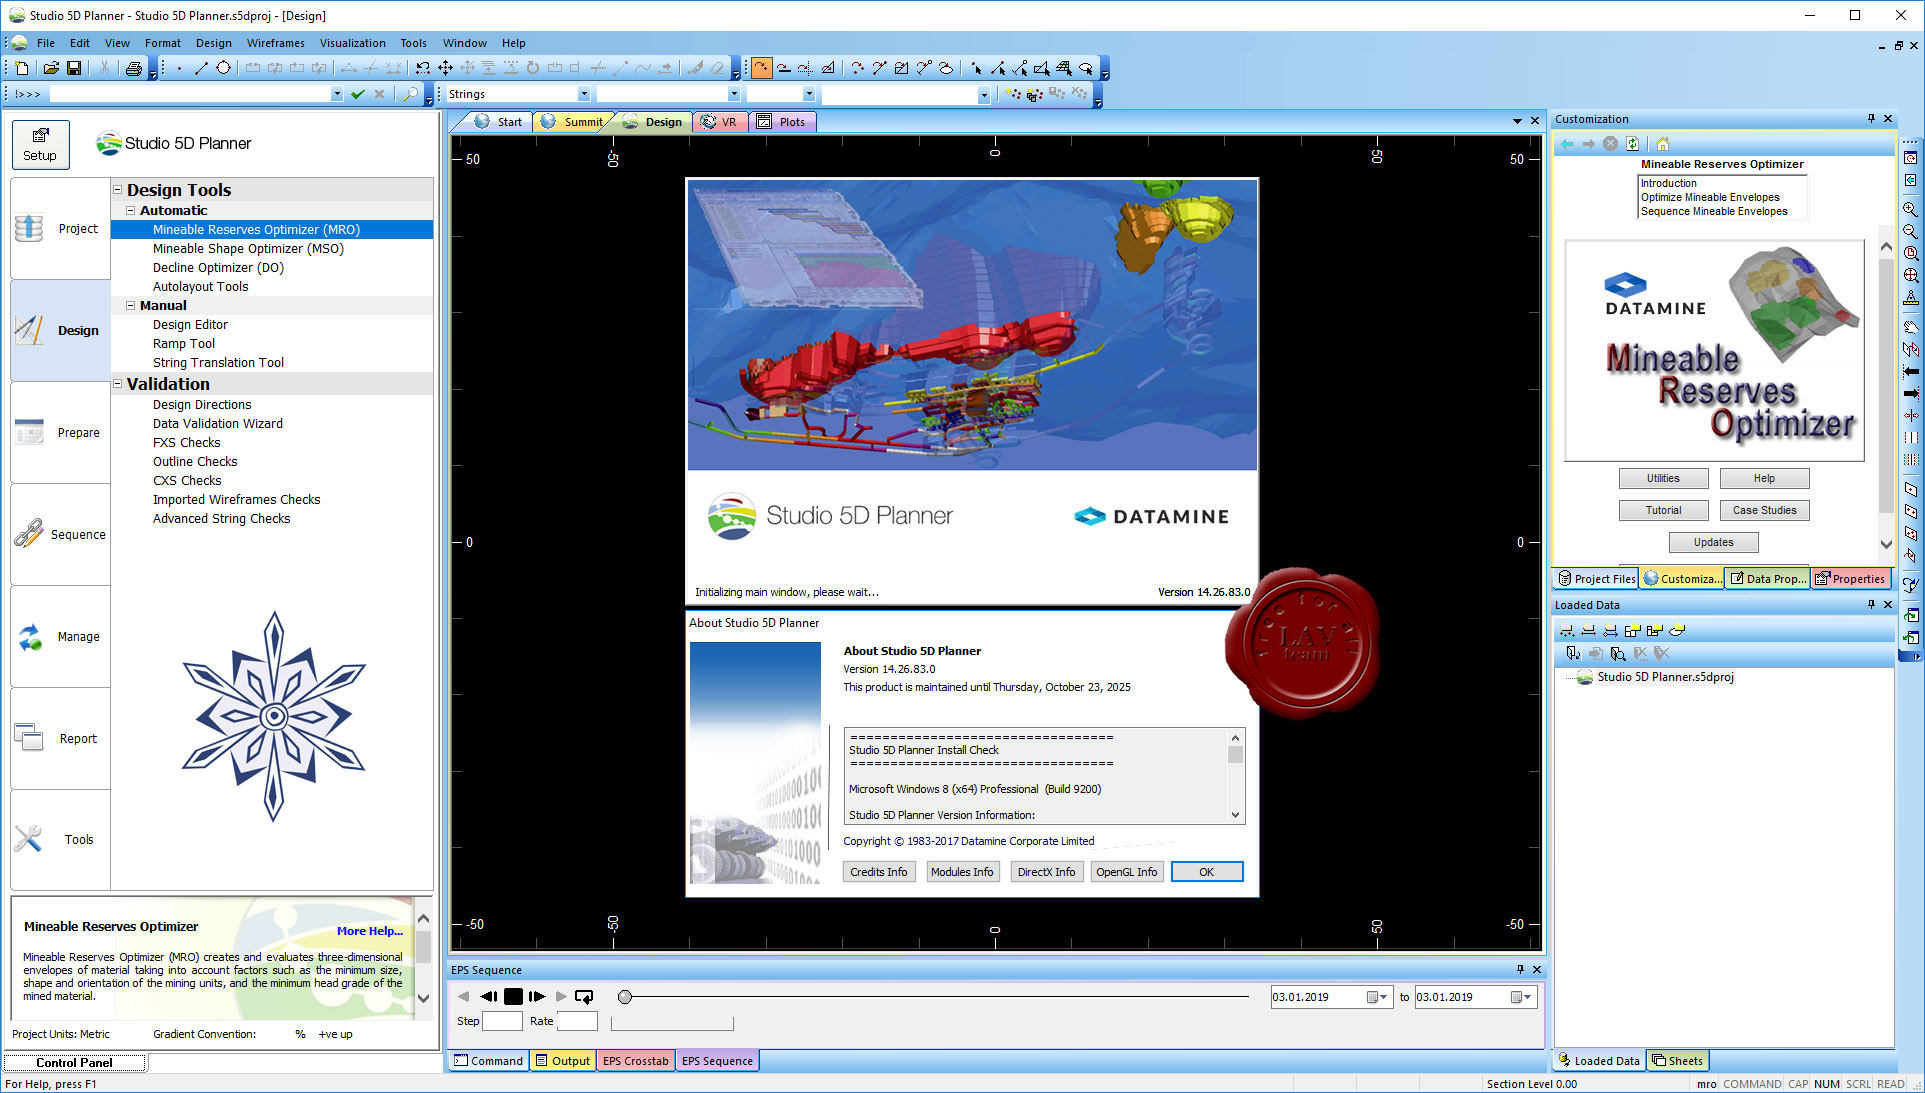Click the OpenGL Info button
Image resolution: width=1925 pixels, height=1093 pixels.
tap(1126, 872)
